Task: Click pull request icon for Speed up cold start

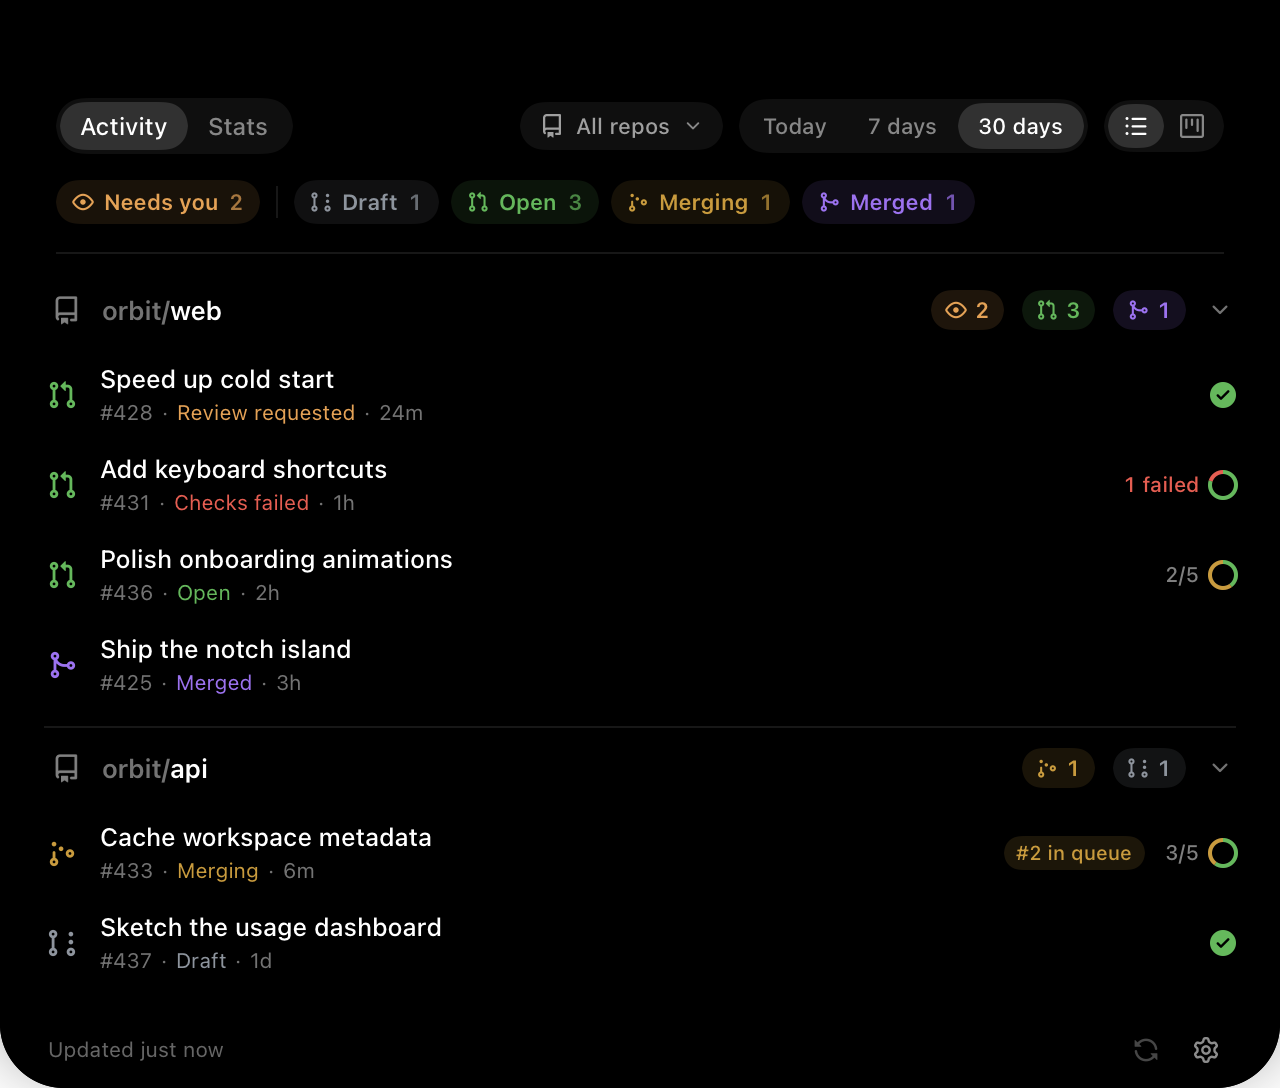Action: coord(62,395)
